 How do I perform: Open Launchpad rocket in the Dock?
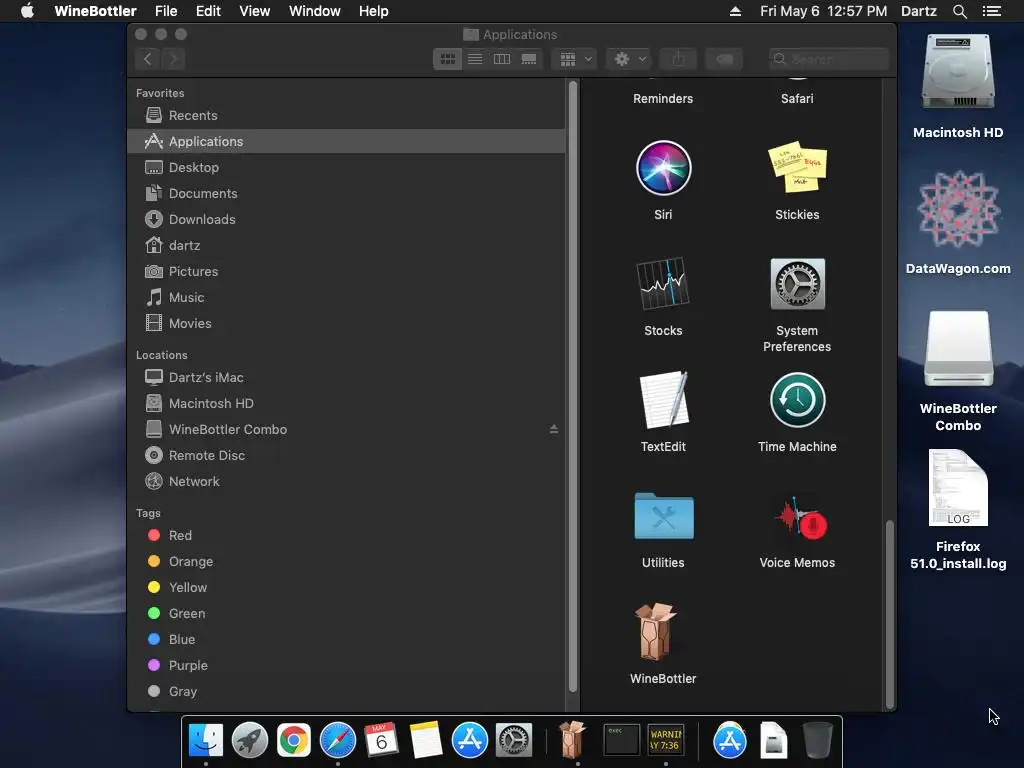pyautogui.click(x=249, y=741)
